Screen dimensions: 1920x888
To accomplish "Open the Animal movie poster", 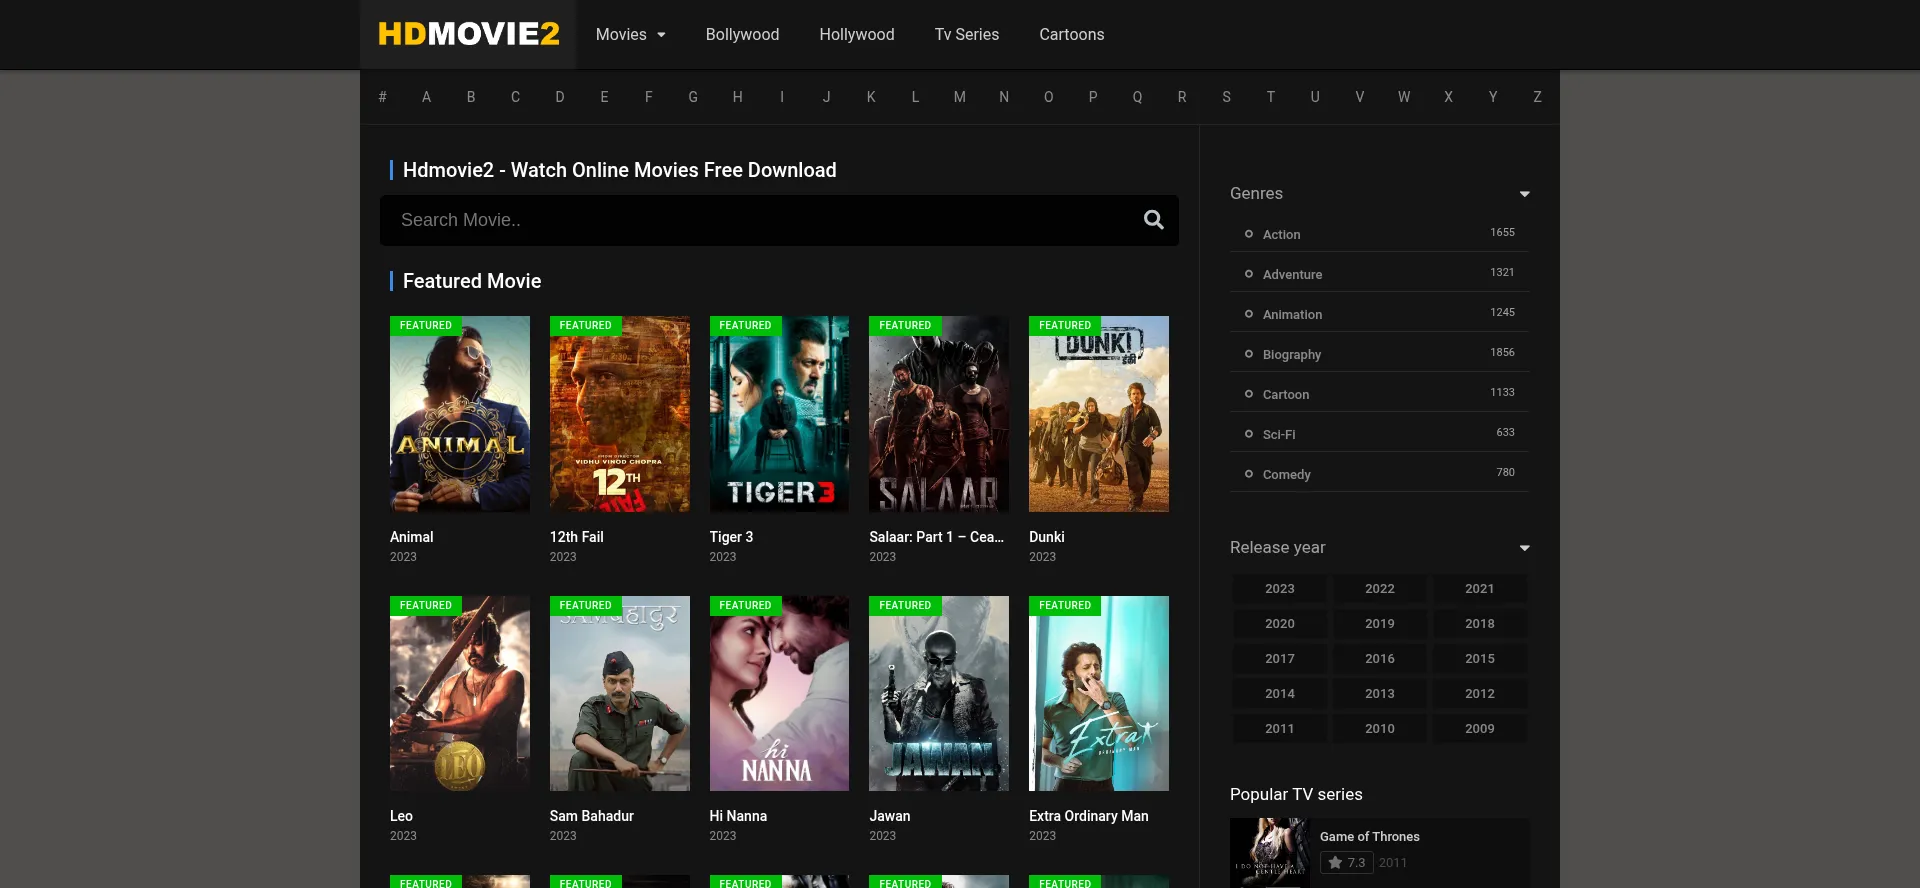I will tap(459, 414).
